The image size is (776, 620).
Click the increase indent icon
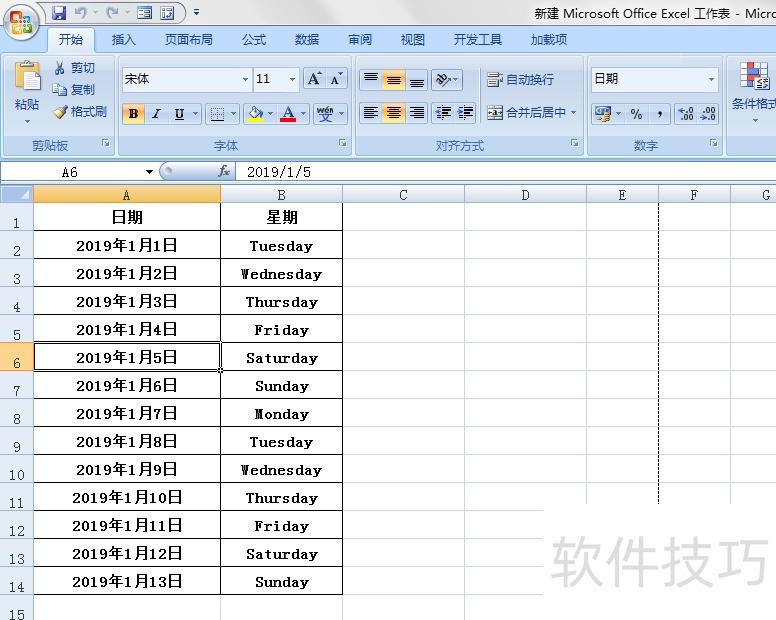[465, 113]
